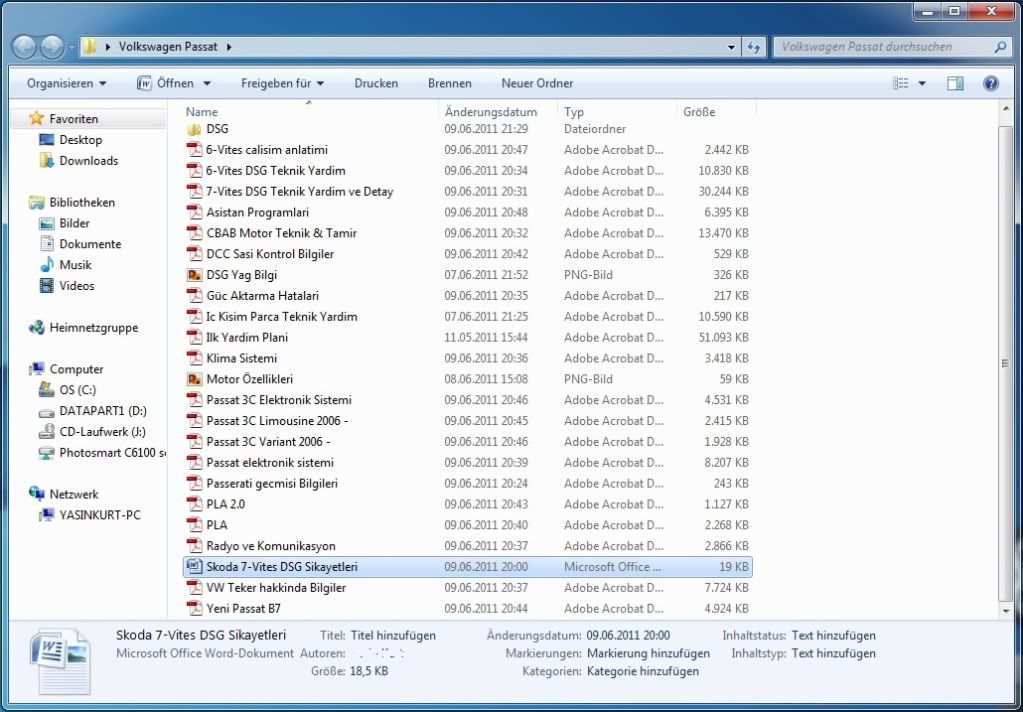1023x712 pixels.
Task: Select file Yeni Passat B7
Action: click(x=467, y=609)
